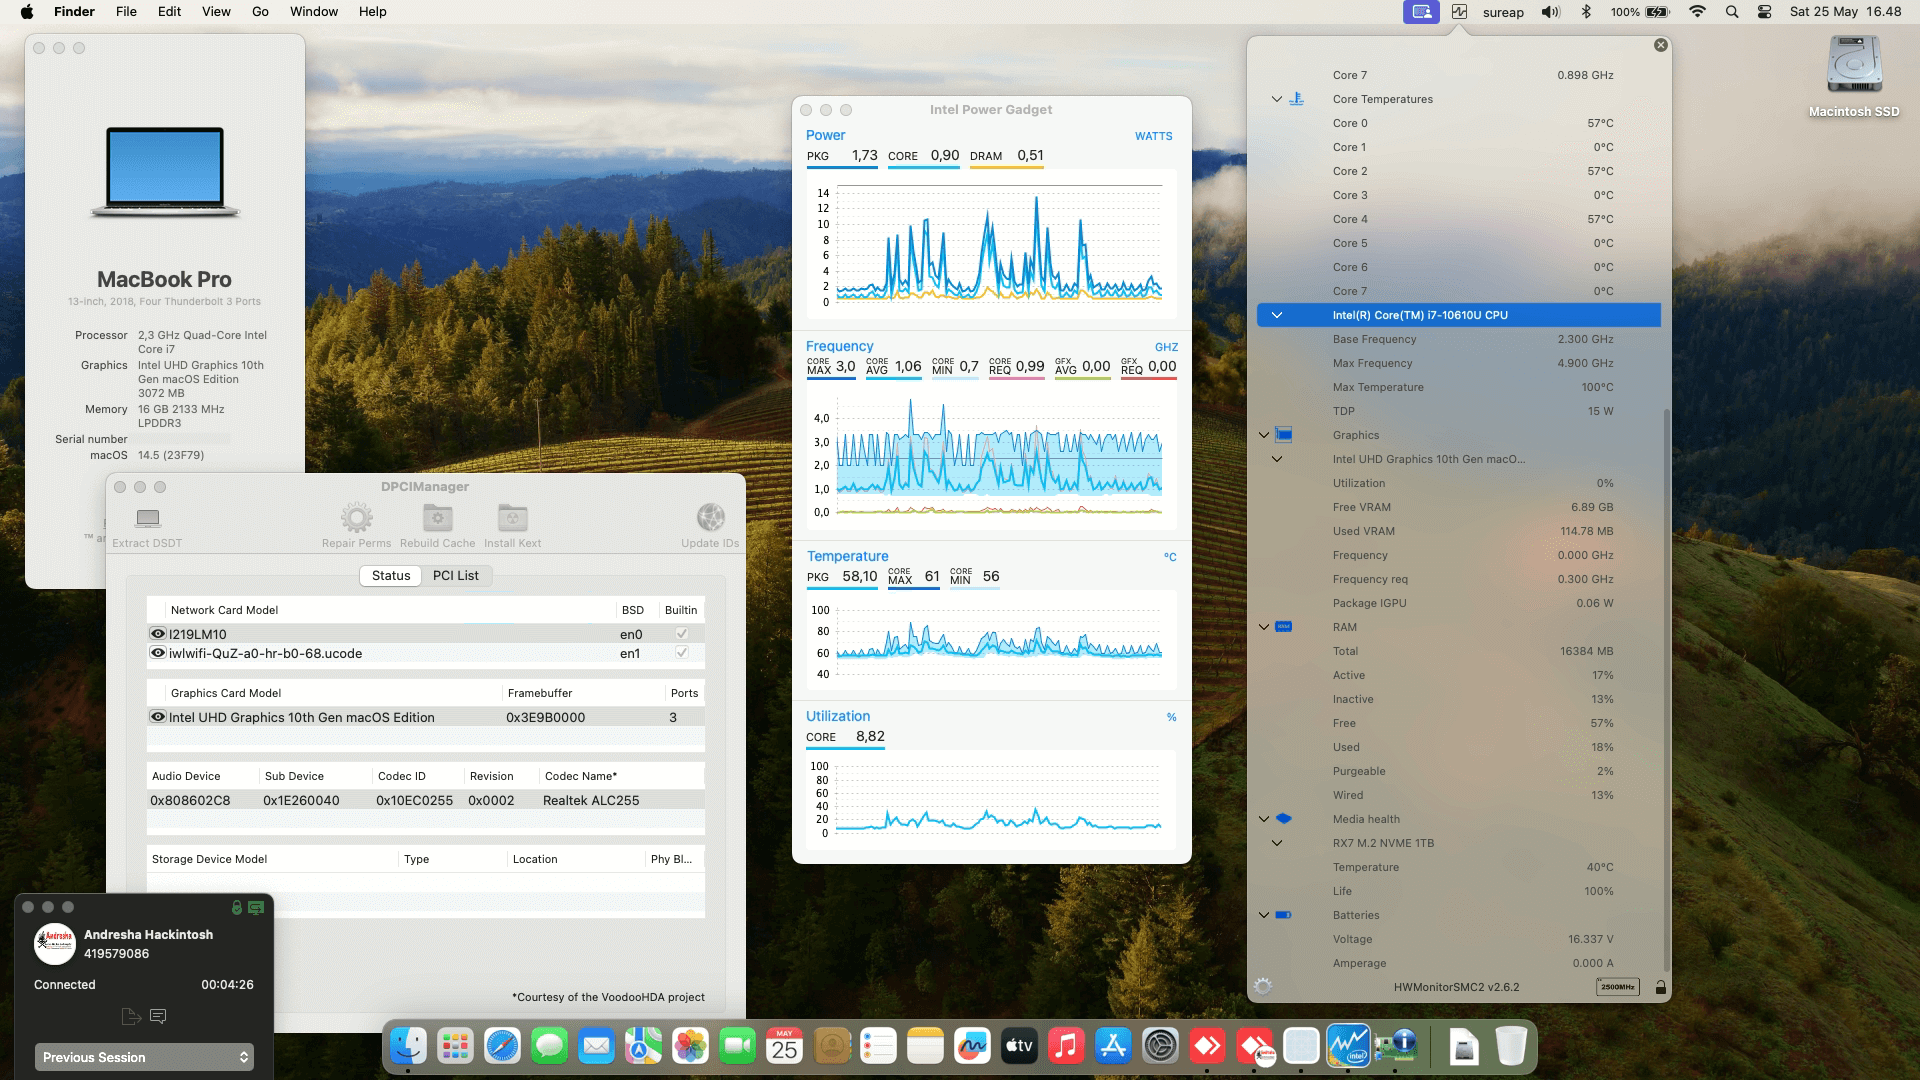Click the AnyDesk chat message icon

[158, 1016]
